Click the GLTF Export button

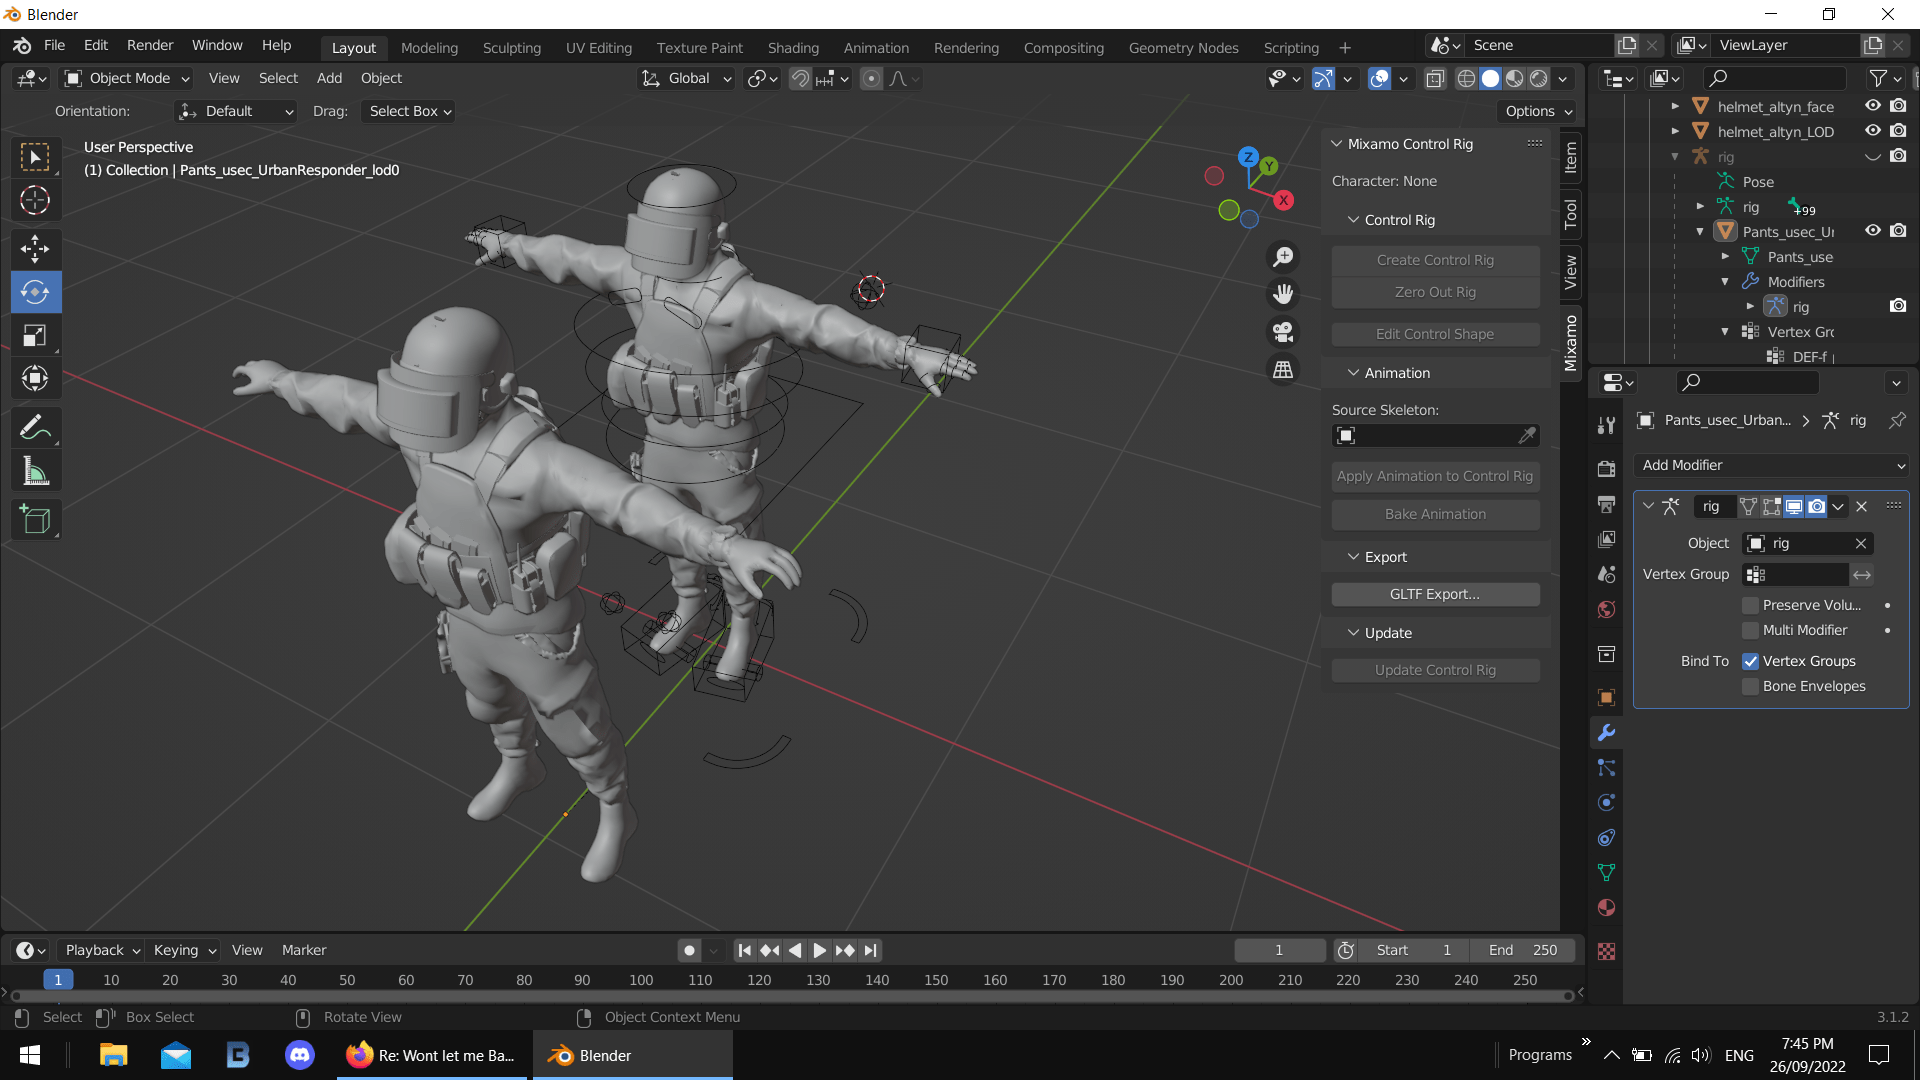click(x=1435, y=593)
